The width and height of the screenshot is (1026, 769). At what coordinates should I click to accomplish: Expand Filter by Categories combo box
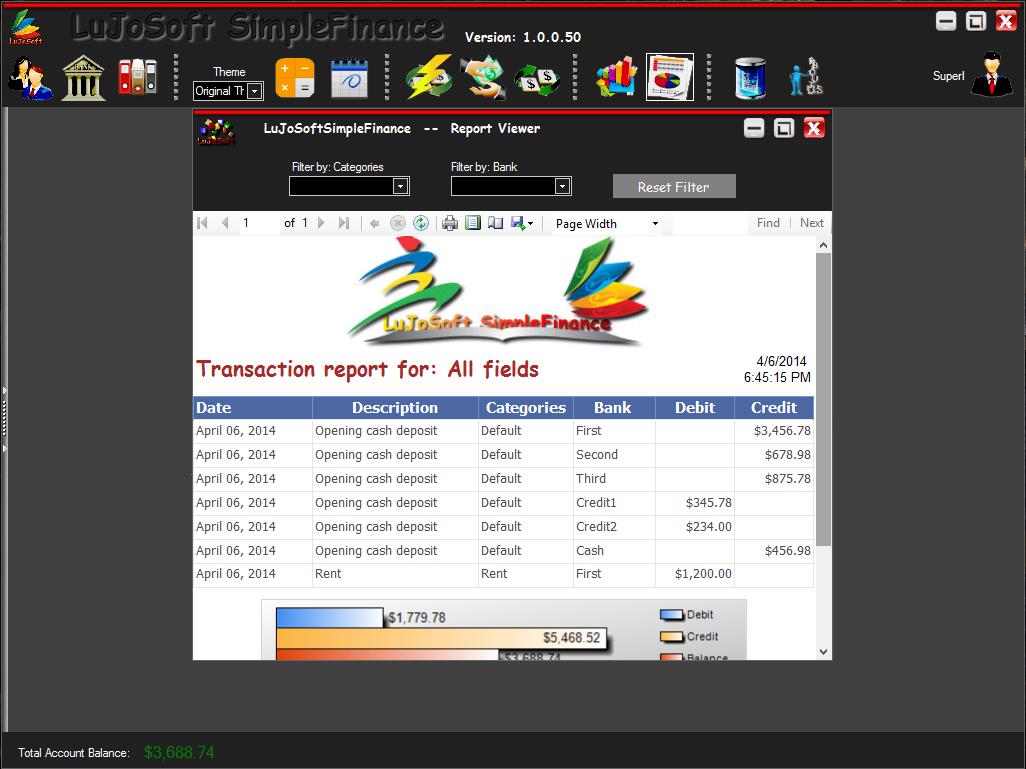pyautogui.click(x=400, y=187)
